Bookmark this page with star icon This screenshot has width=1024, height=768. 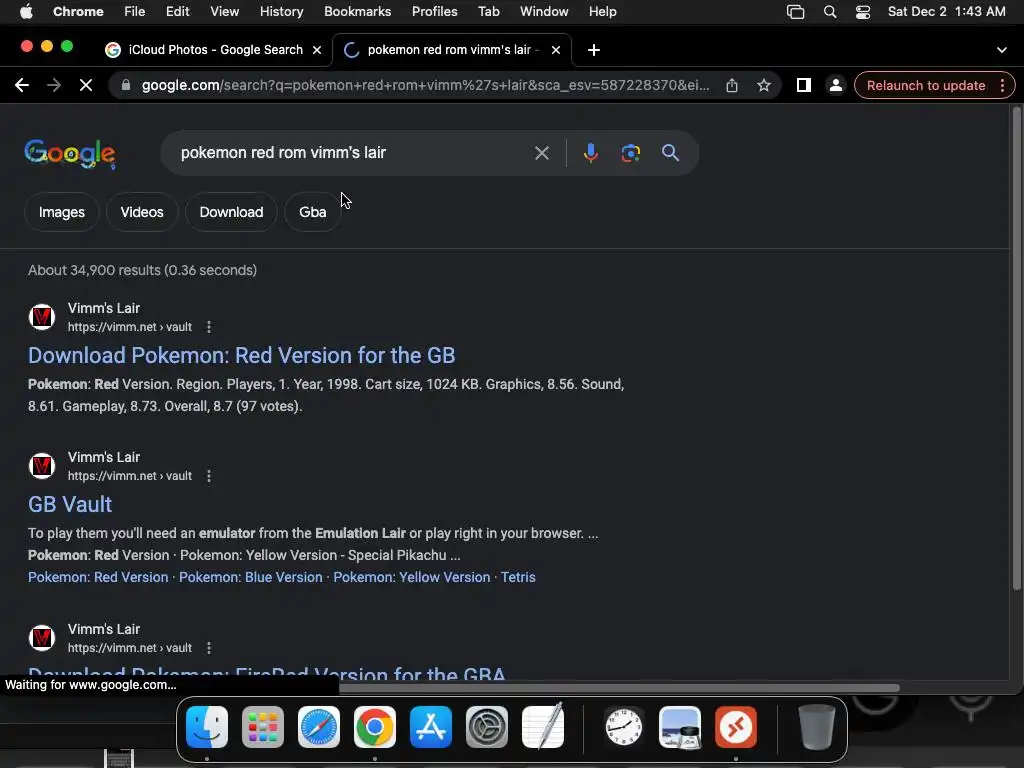(763, 86)
